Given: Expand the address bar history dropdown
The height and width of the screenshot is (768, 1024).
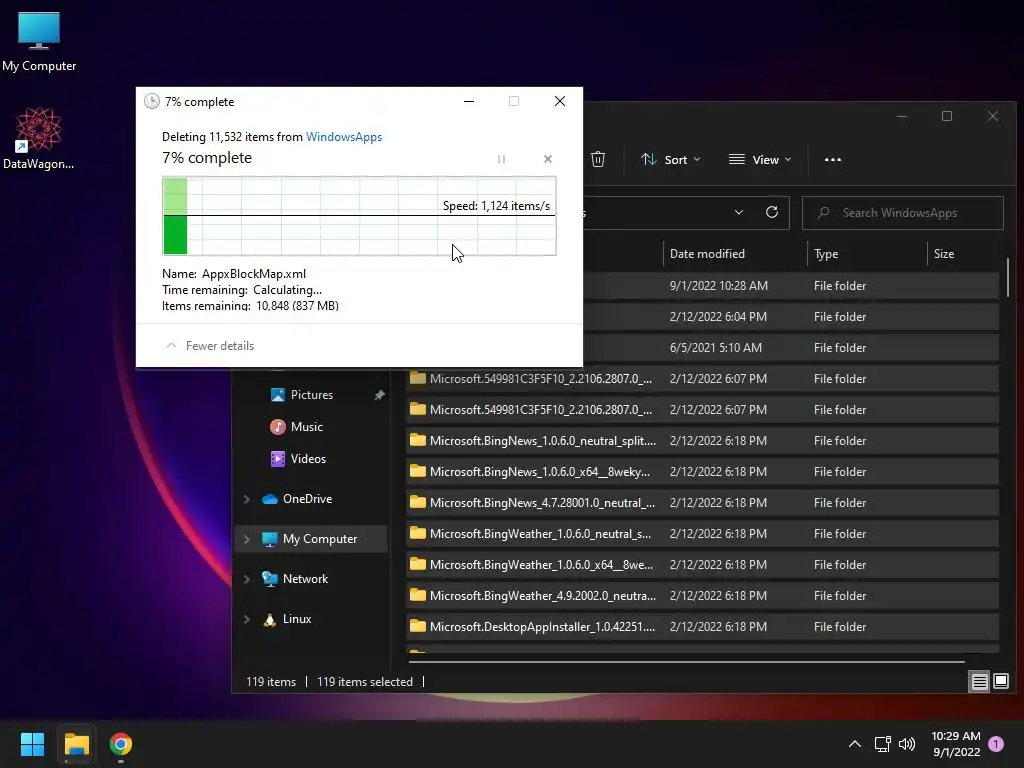Looking at the screenshot, I should 739,212.
